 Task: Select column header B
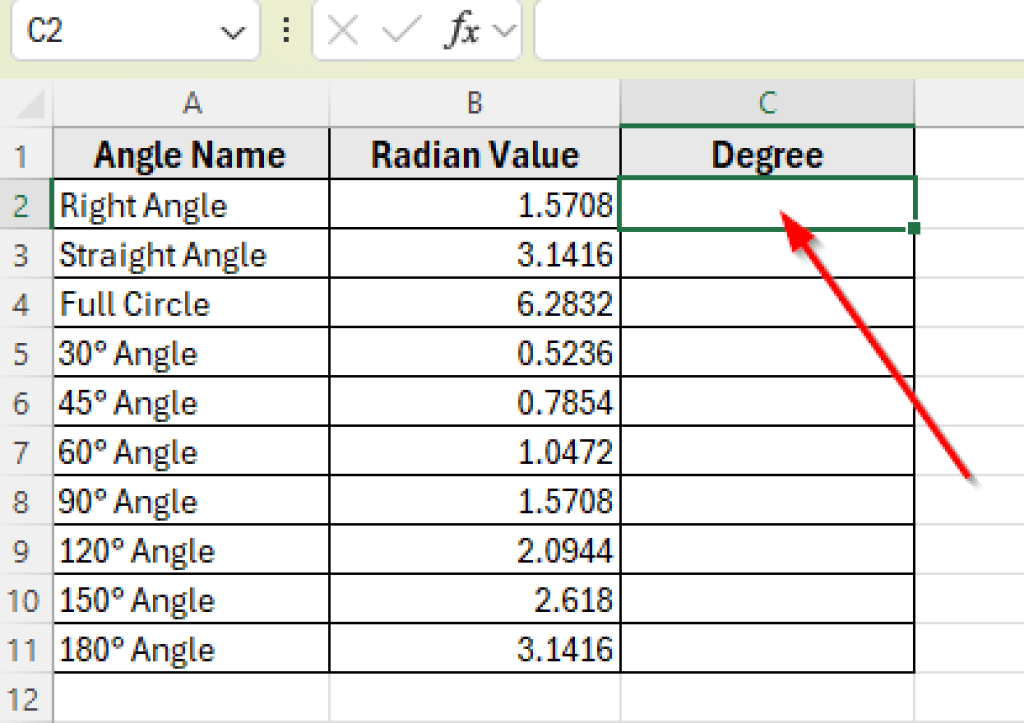coord(473,102)
